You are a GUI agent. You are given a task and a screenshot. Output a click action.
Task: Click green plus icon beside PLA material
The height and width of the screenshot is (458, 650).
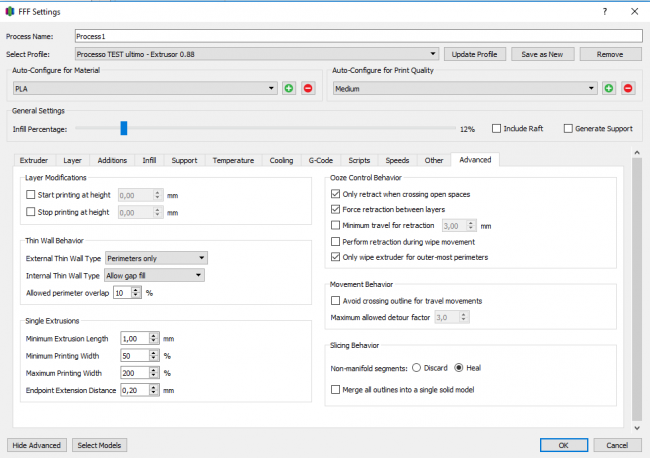289,88
